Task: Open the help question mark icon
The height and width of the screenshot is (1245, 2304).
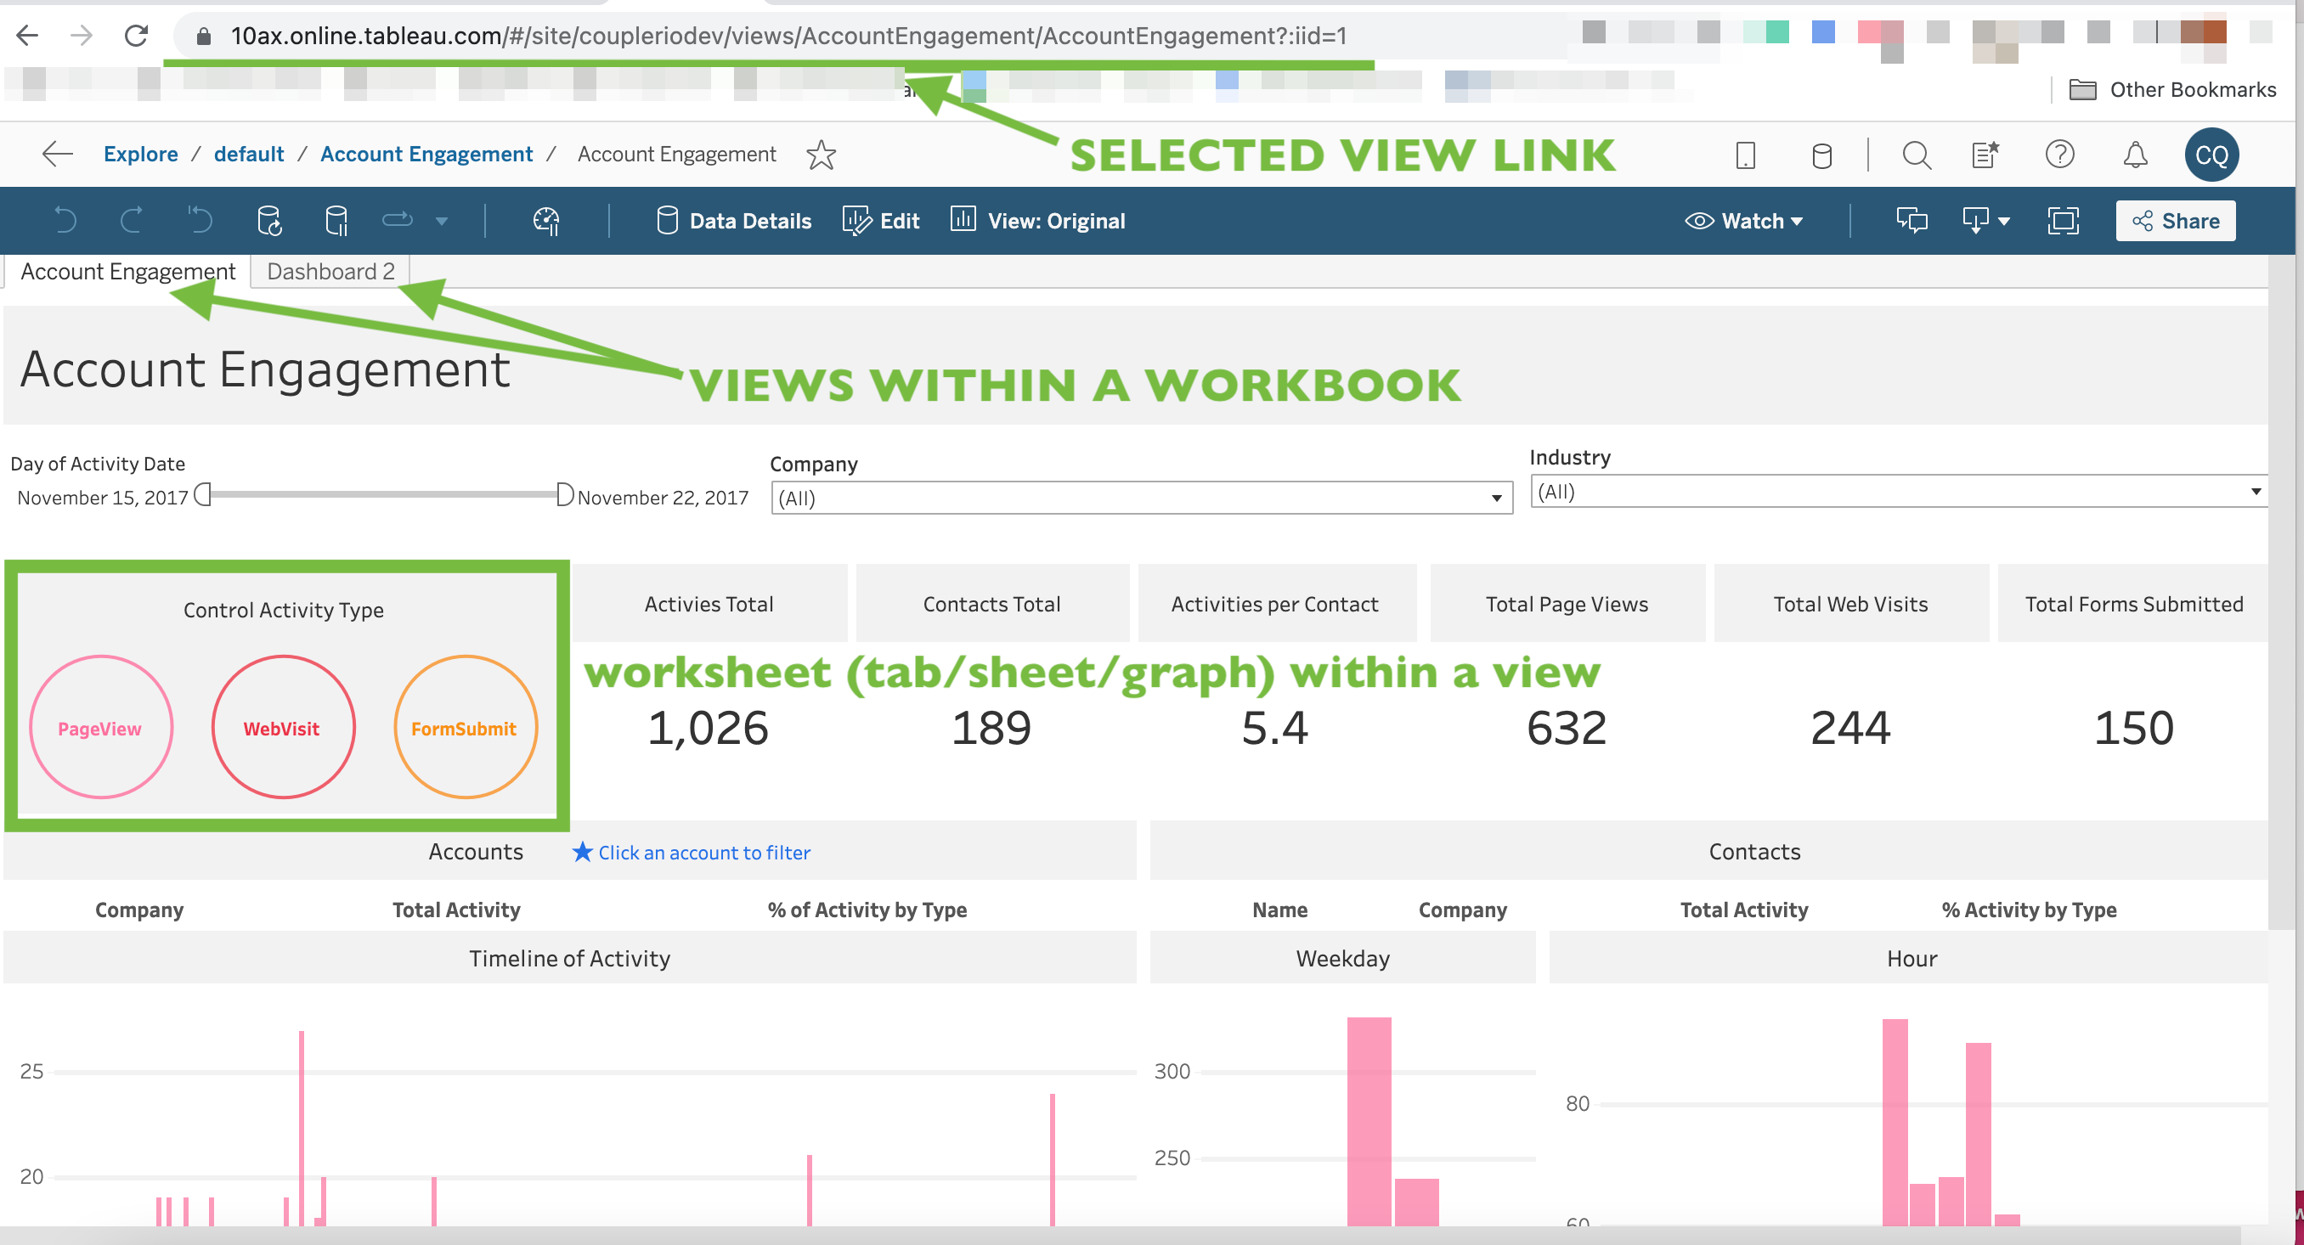Action: (x=2059, y=155)
